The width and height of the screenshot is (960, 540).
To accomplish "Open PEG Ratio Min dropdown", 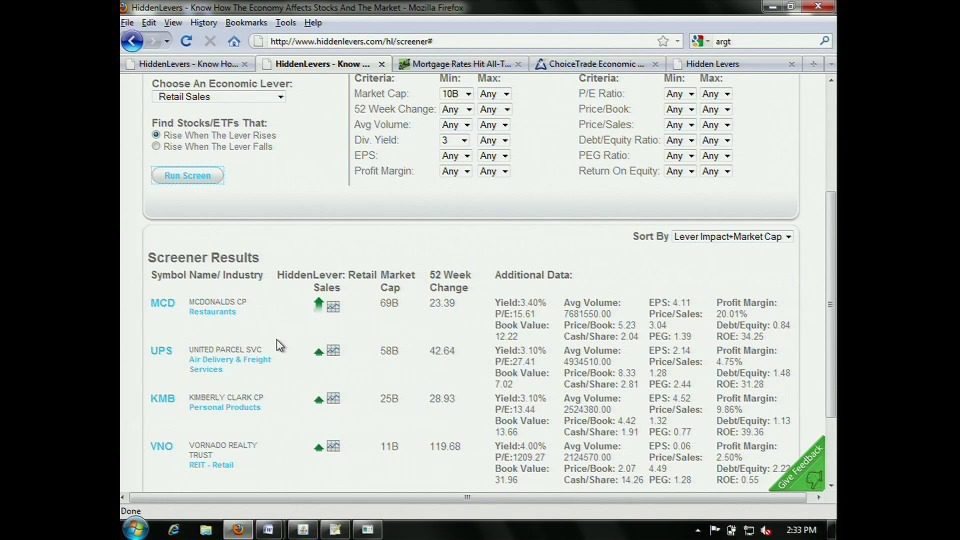I will coord(680,156).
